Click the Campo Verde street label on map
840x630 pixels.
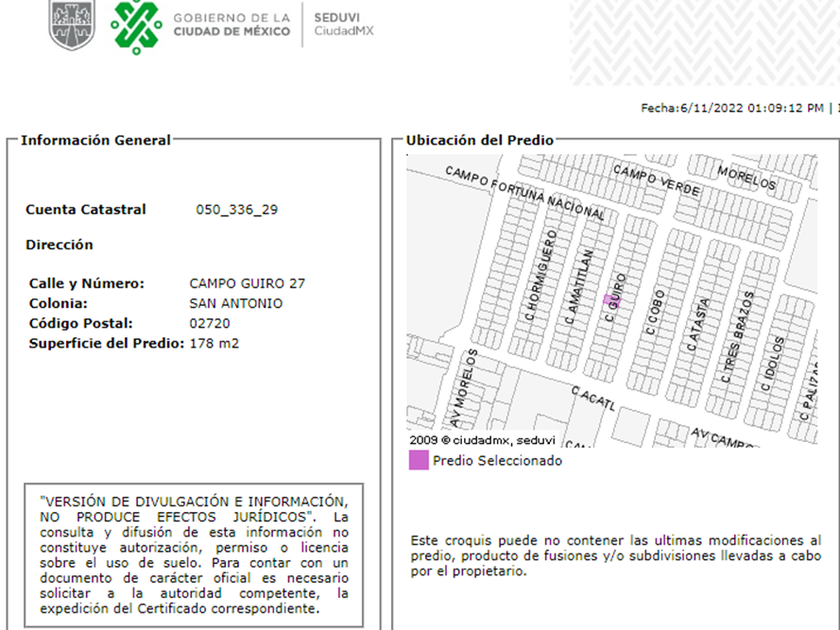tap(657, 181)
